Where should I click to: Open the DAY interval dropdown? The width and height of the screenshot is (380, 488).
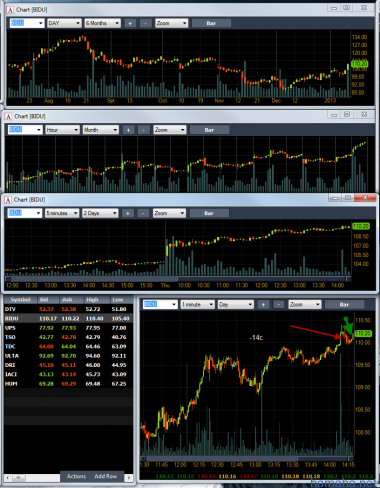64,23
